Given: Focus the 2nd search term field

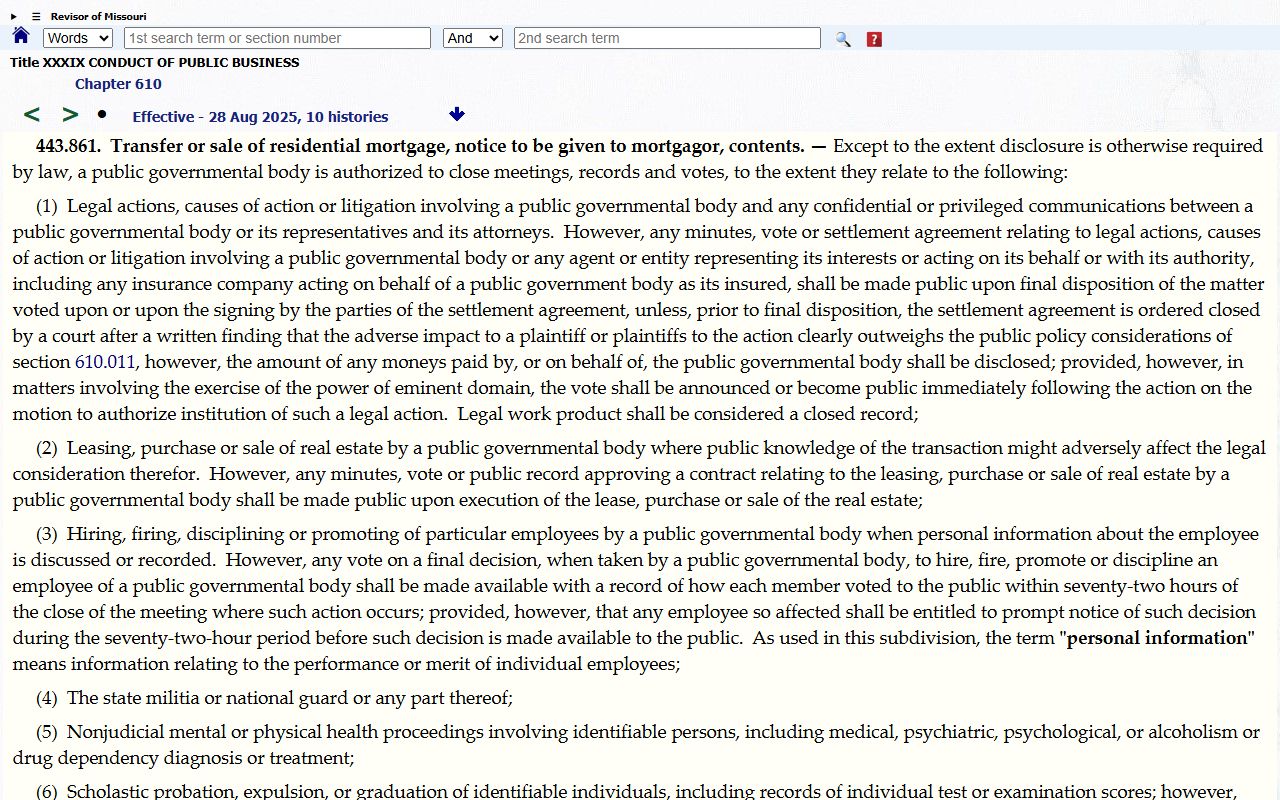Looking at the screenshot, I should 667,38.
